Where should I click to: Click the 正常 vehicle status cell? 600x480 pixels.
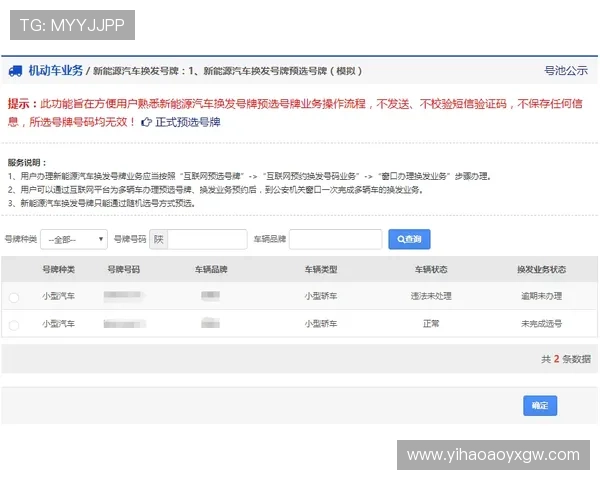[431, 324]
